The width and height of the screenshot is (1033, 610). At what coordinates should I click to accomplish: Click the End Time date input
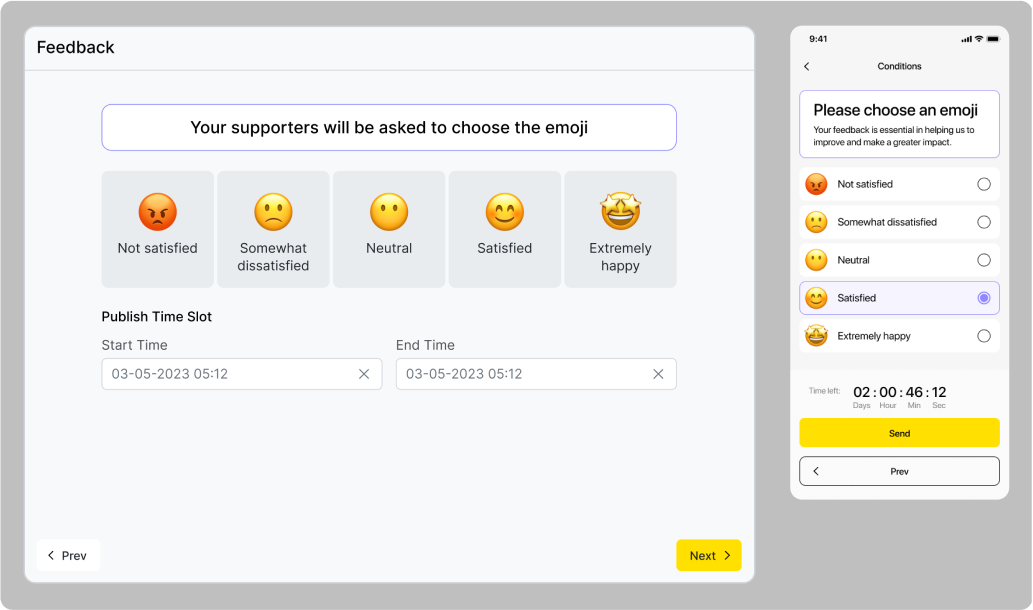522,374
